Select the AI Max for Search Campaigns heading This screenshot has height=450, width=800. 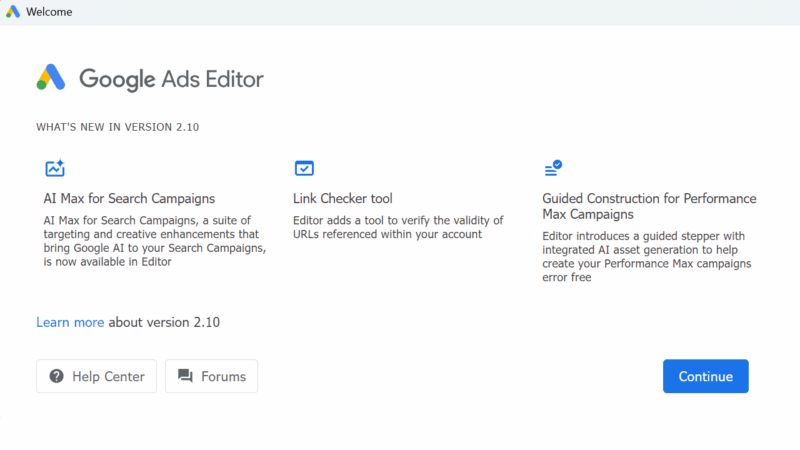pyautogui.click(x=129, y=198)
